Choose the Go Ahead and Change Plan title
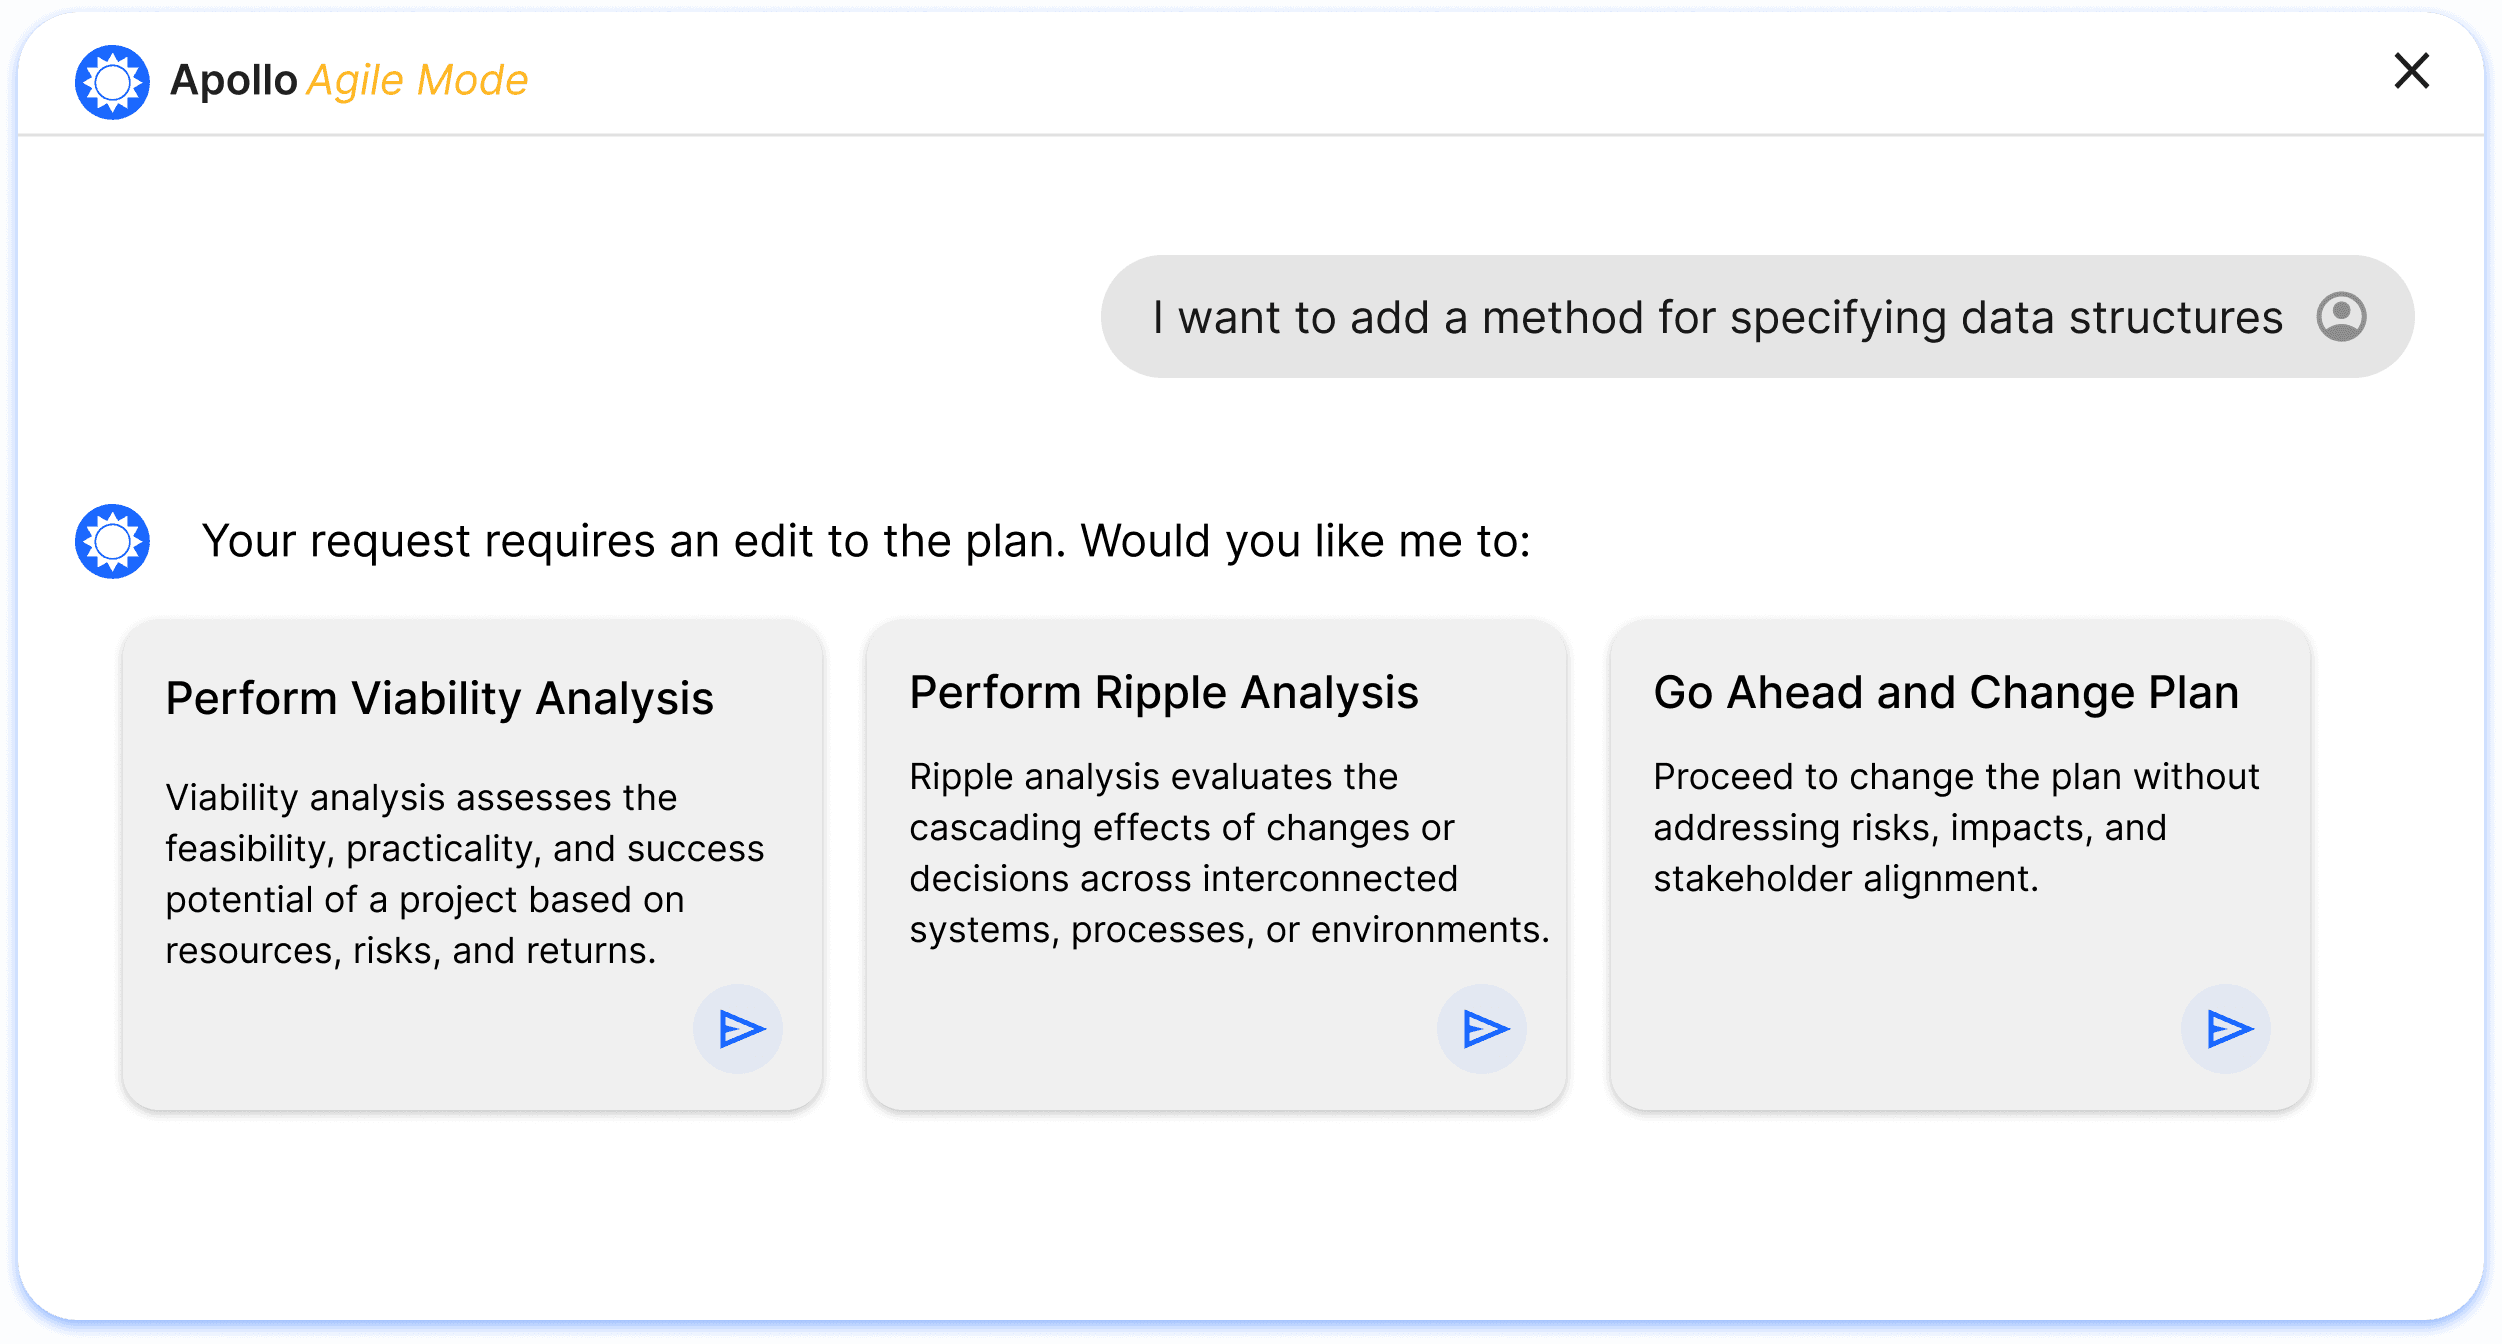This screenshot has height=1344, width=2502. coord(1946,692)
